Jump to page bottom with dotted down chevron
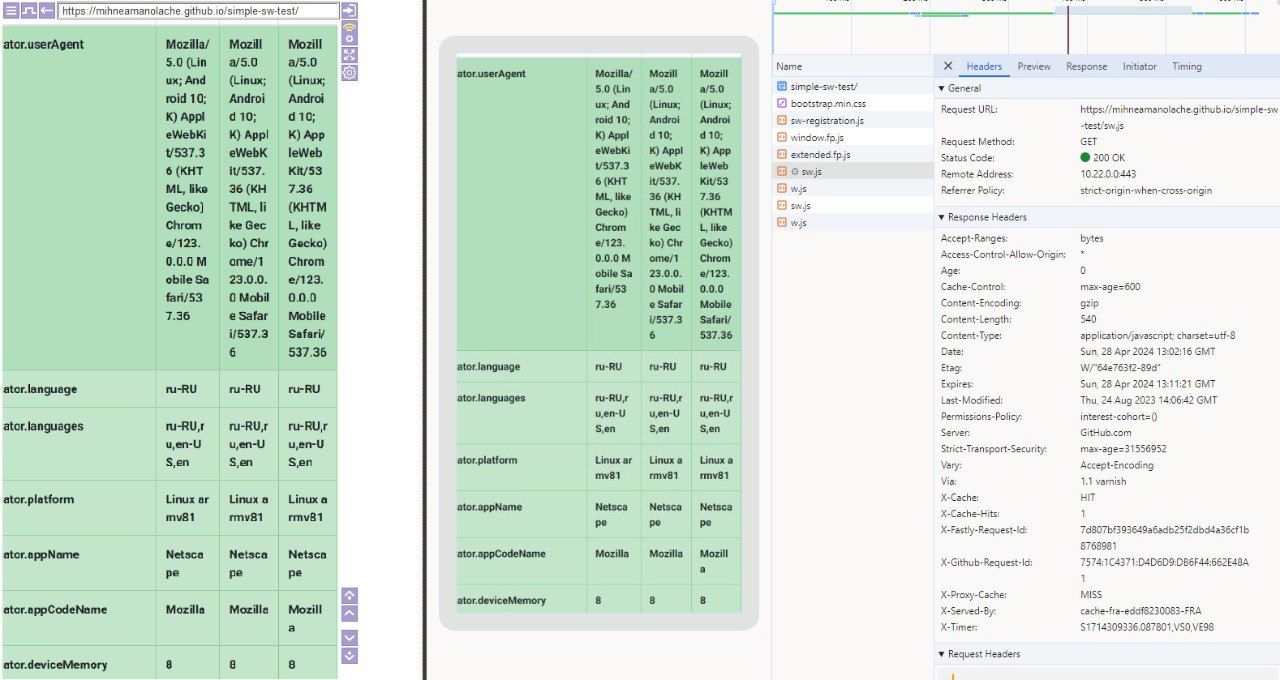The height and width of the screenshot is (680, 1280). [349, 655]
